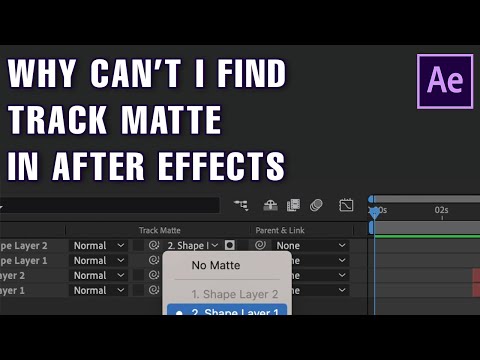Click the Track Matte column header
The width and height of the screenshot is (480, 360).
[160, 230]
